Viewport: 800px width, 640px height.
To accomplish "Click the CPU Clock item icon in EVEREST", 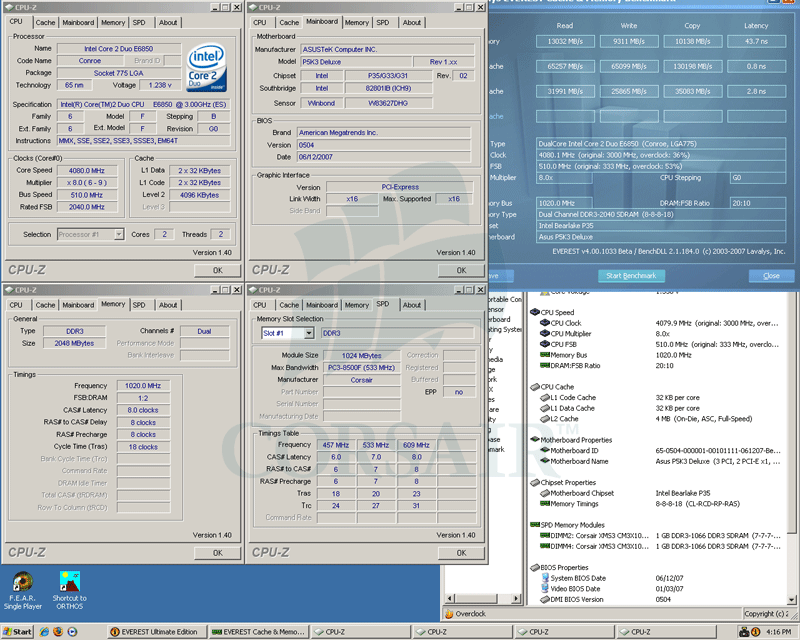I will pyautogui.click(x=544, y=323).
